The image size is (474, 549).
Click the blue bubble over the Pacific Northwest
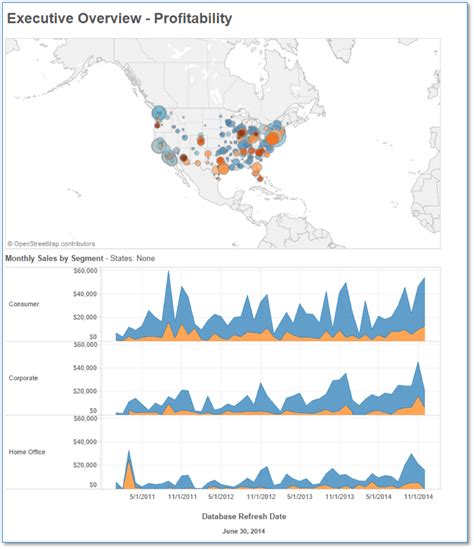tap(159, 113)
